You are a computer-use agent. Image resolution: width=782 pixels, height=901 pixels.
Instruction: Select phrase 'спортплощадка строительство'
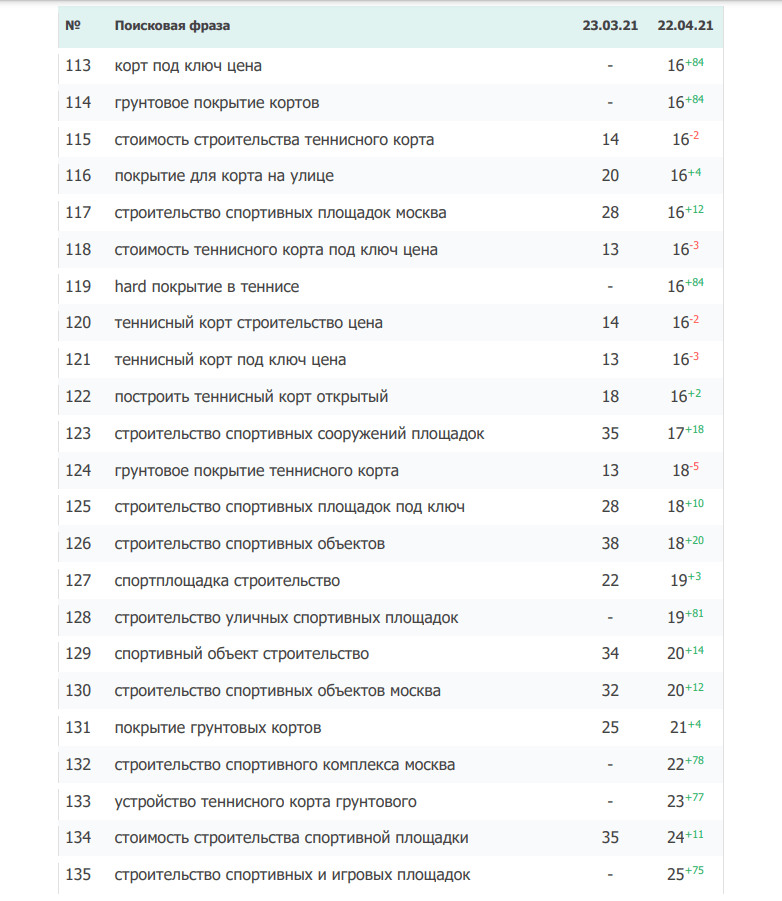coord(227,580)
